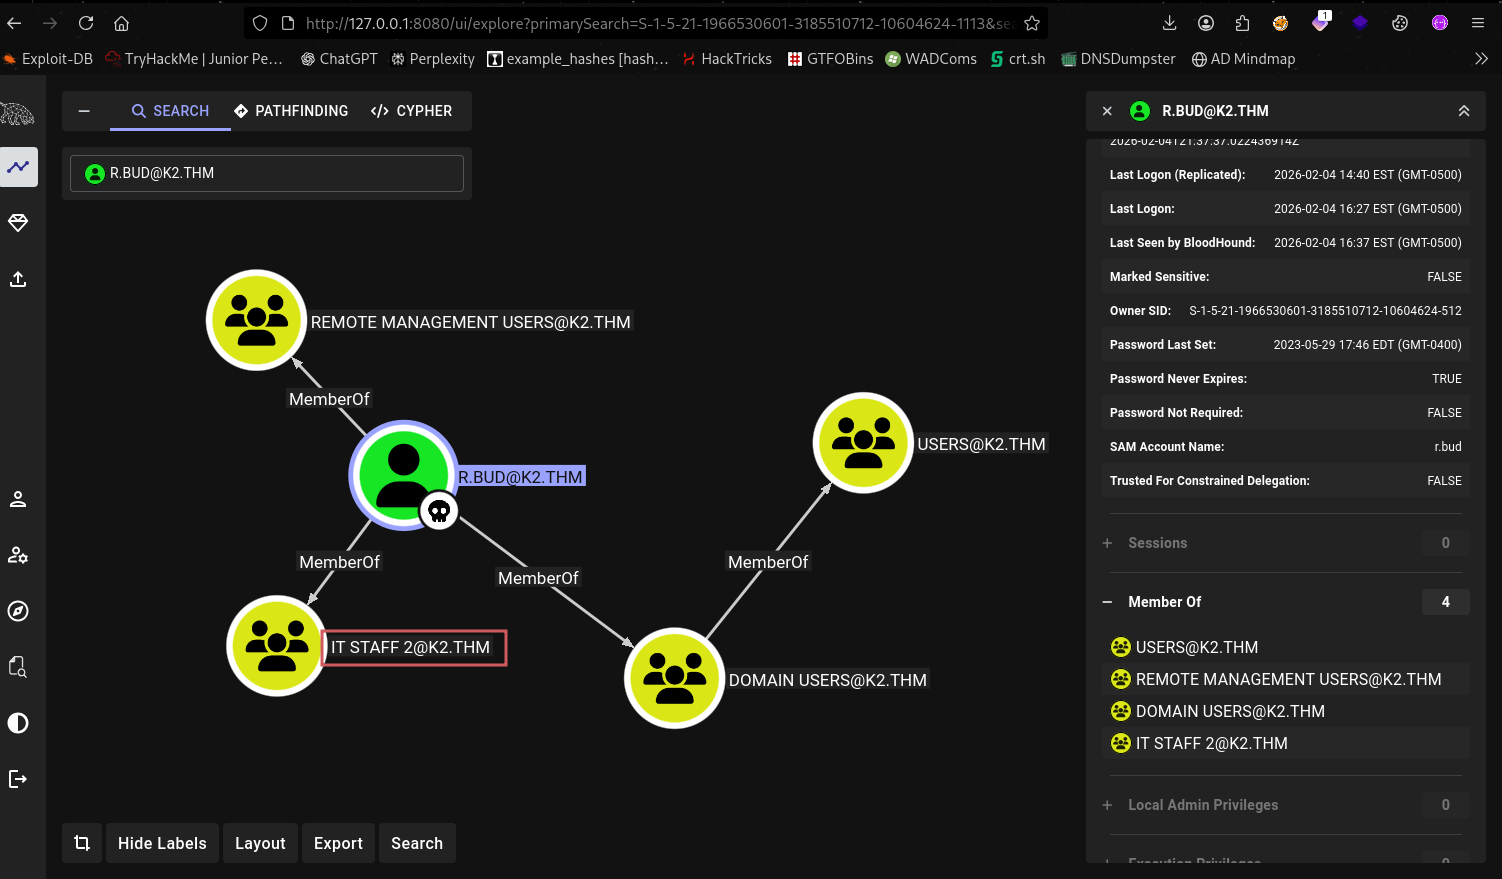This screenshot has height=879, width=1502.
Task: Switch to the Pathfinding tab
Action: coord(291,111)
